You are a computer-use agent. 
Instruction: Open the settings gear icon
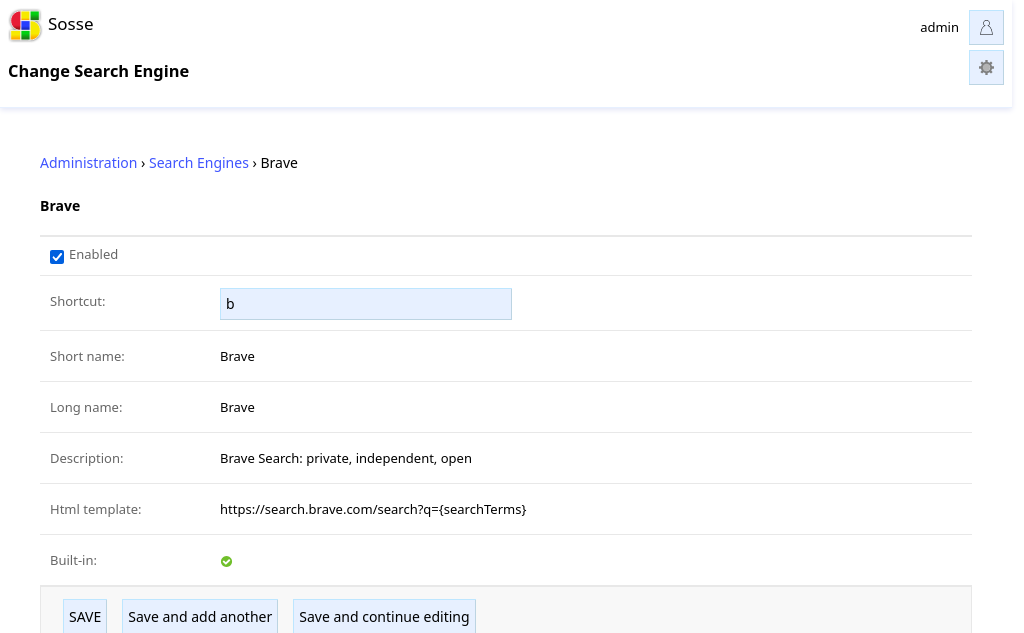986,68
